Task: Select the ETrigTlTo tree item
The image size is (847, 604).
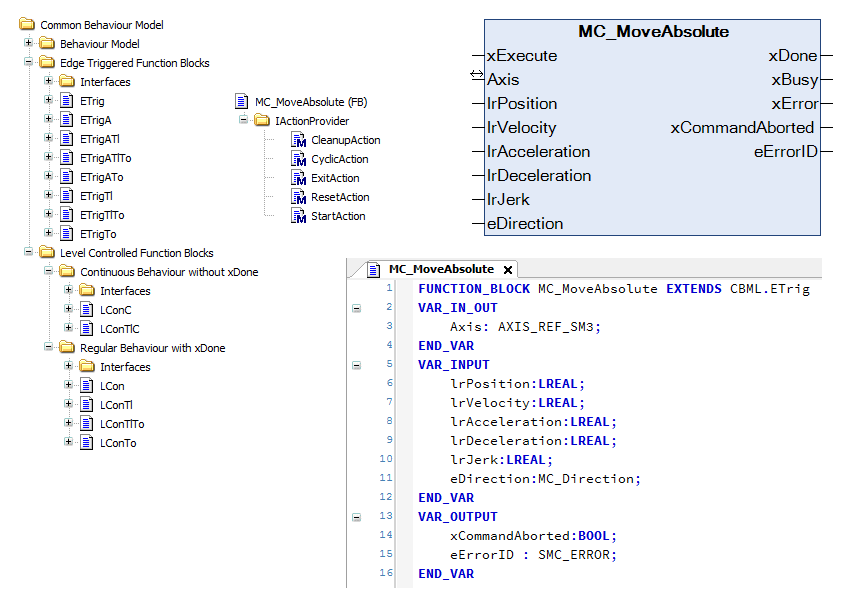Action: 102,215
